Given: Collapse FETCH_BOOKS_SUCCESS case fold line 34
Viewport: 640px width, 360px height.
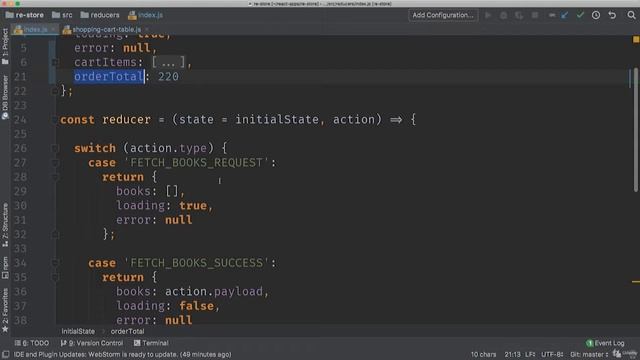Looking at the screenshot, I should [55, 263].
